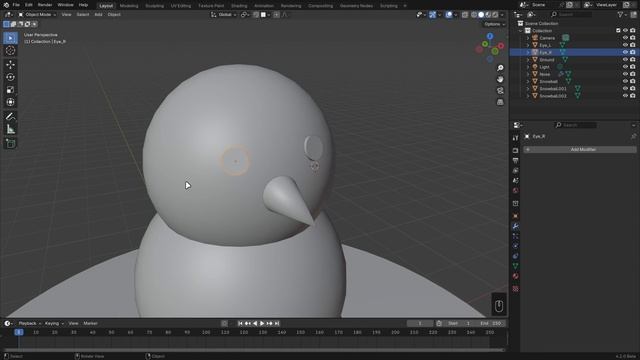640x360 pixels.
Task: Click the current frame number field
Action: [x=420, y=323]
